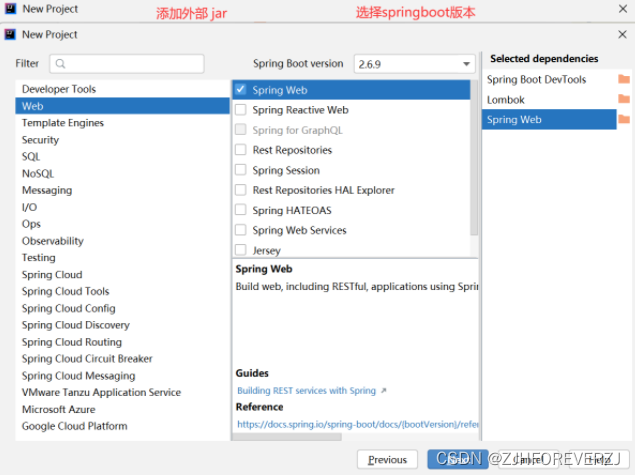Open the Ops category
This screenshot has width=635, height=475.
point(122,224)
